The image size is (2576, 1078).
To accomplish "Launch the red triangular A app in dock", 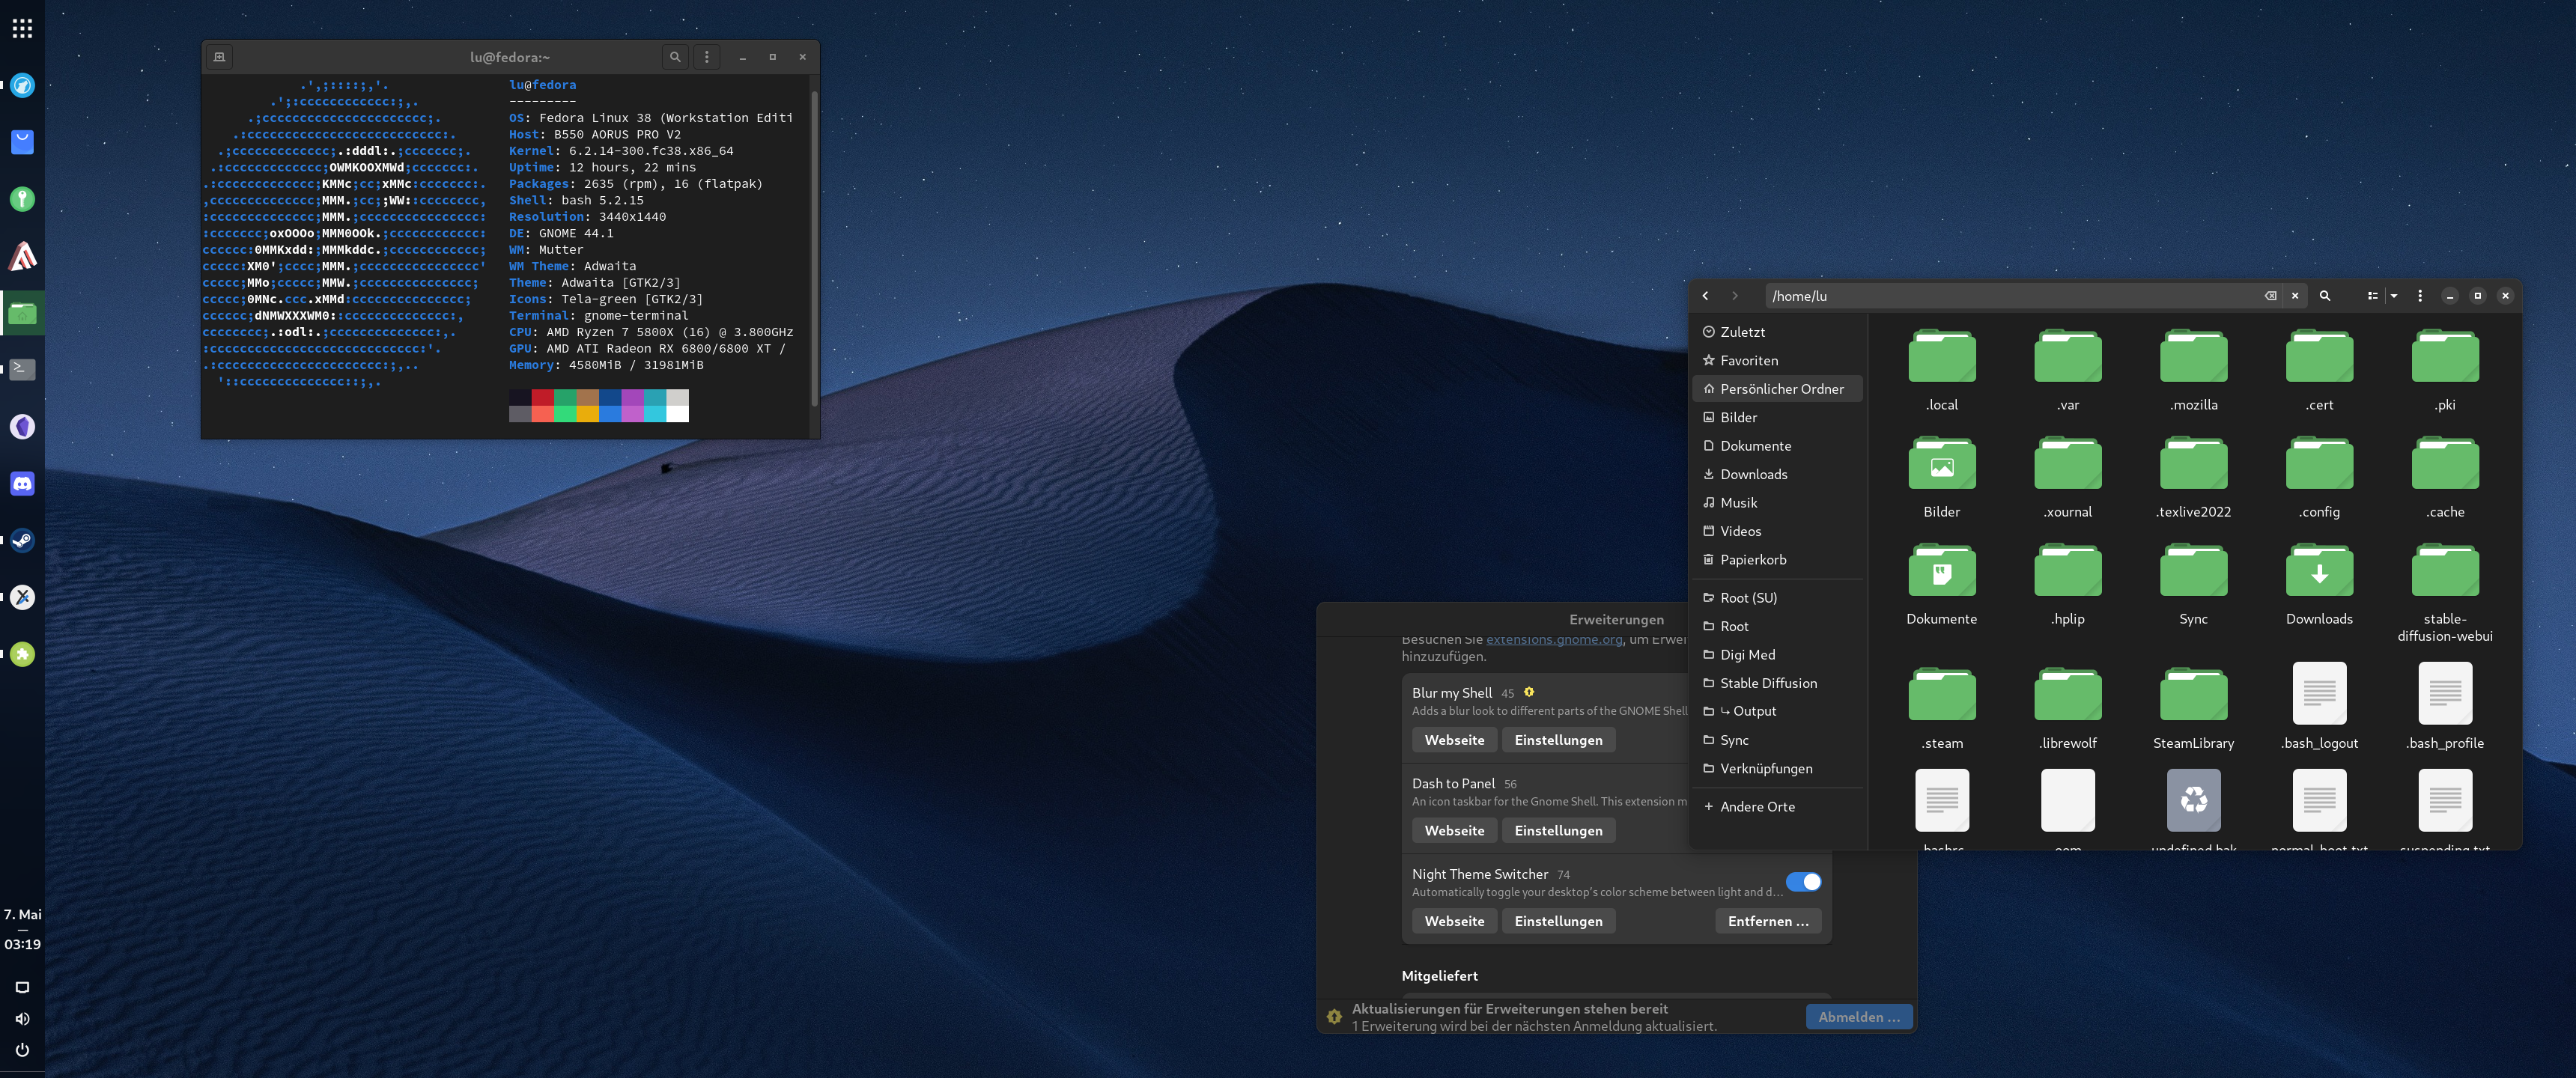I will coord(22,256).
